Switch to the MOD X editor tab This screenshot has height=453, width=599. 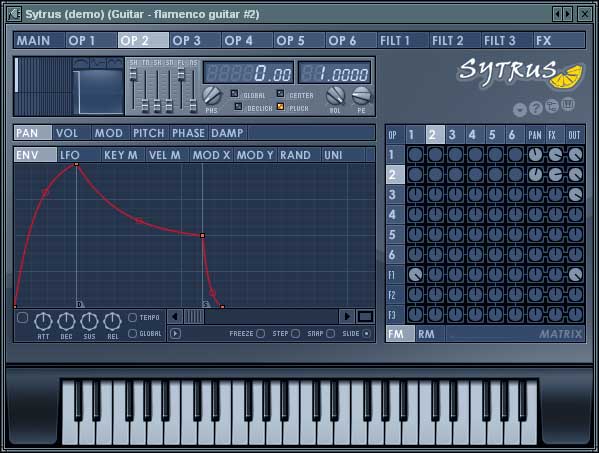(x=211, y=155)
